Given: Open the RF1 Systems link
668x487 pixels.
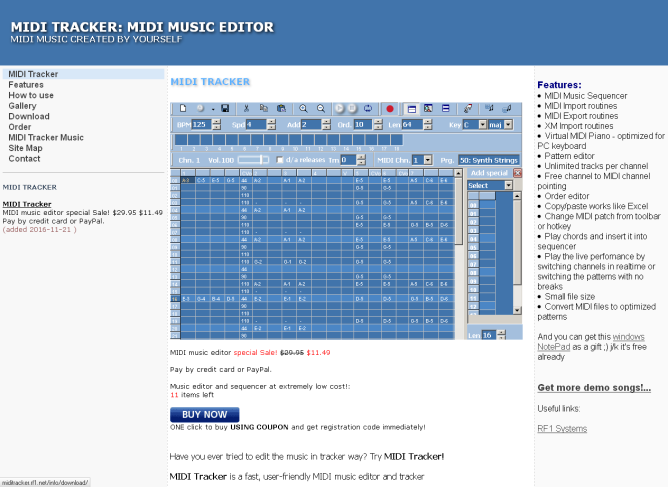Looking at the screenshot, I should [x=562, y=429].
